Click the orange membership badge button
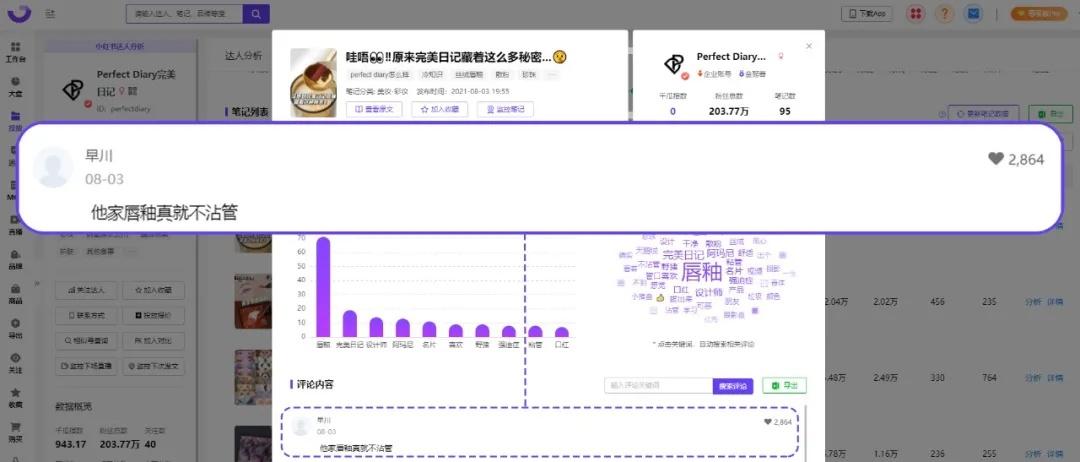The image size is (1080, 462). (x=1039, y=14)
